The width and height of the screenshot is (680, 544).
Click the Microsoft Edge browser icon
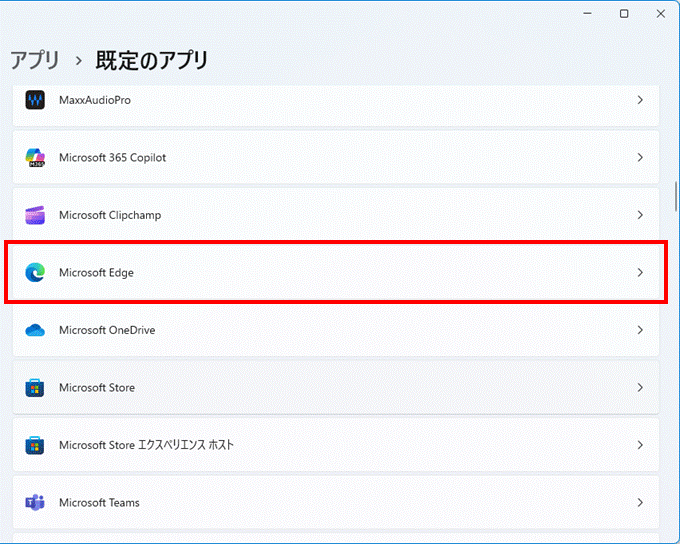pyautogui.click(x=35, y=272)
